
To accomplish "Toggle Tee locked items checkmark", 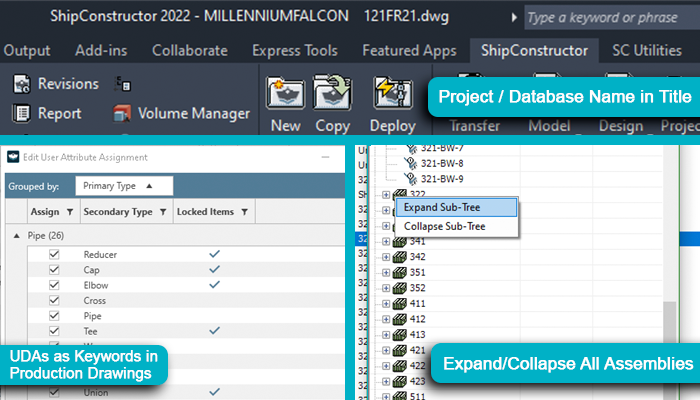I will 214,330.
